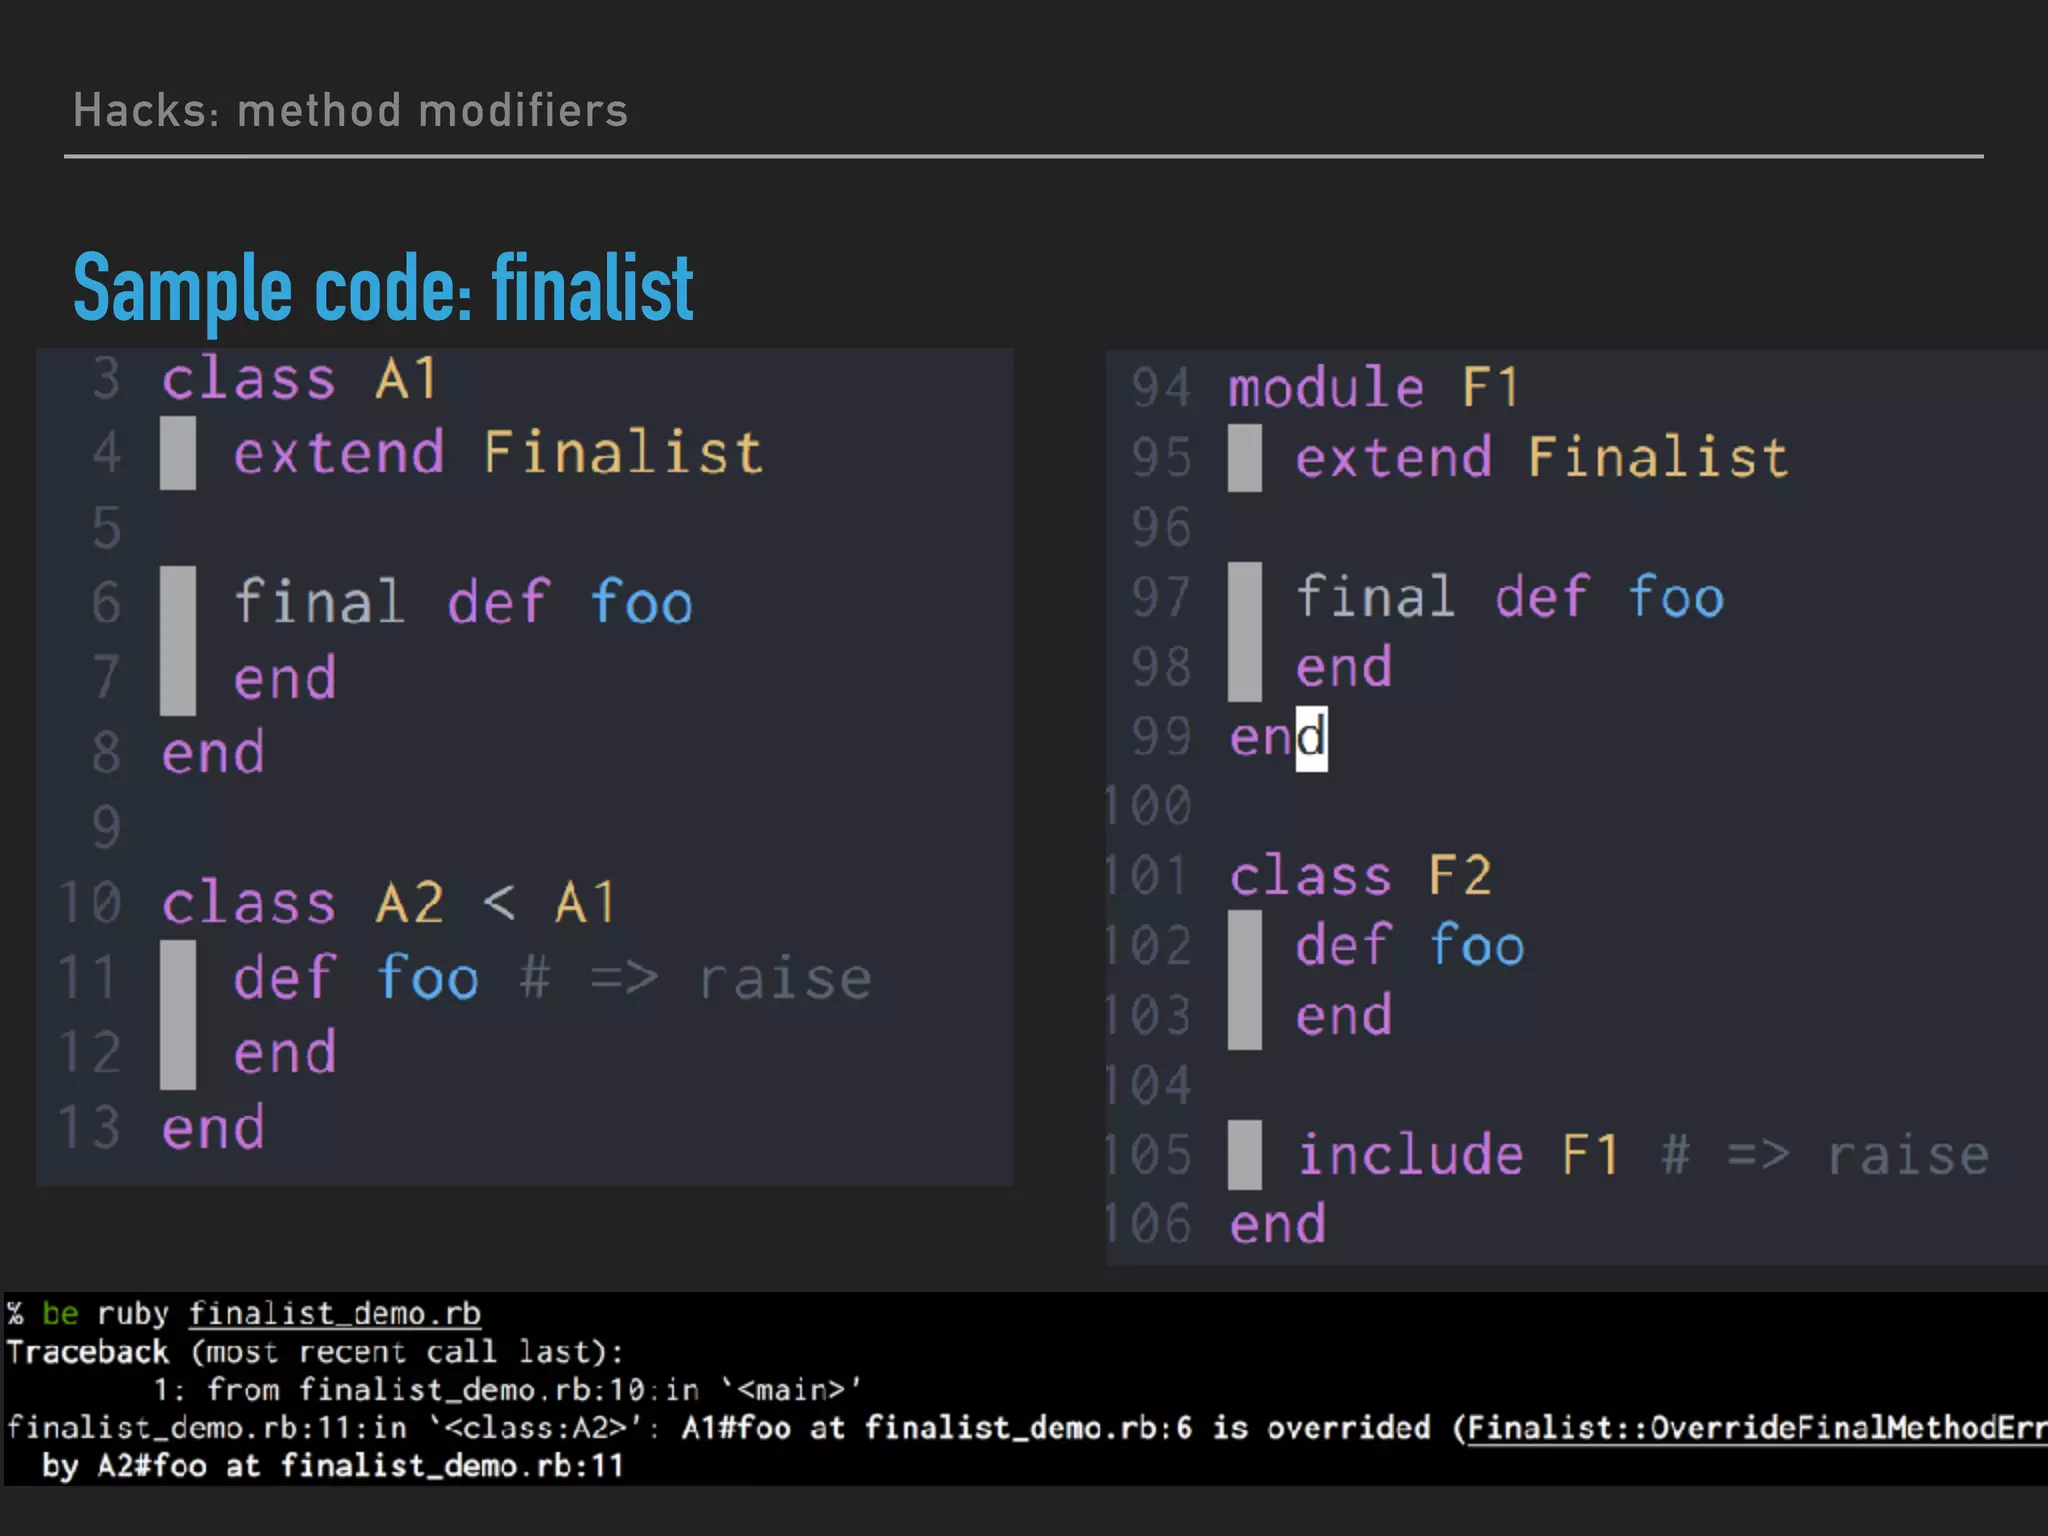Click 'class F2' on line 101

tap(1360, 877)
